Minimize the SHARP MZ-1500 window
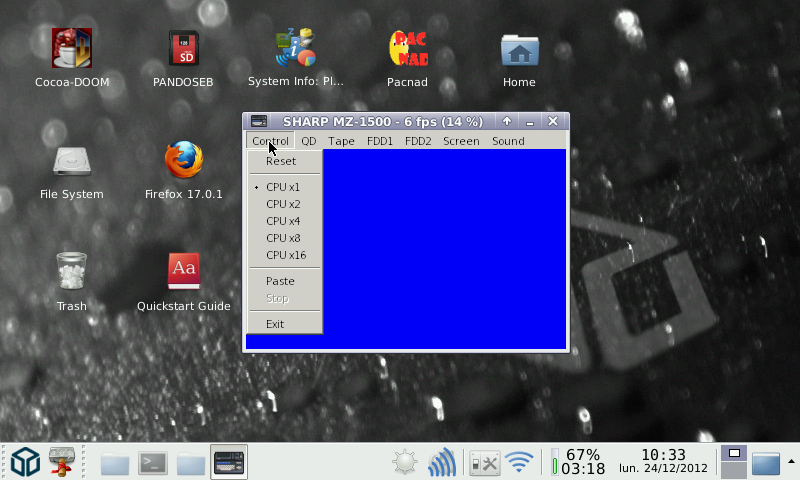 click(530, 121)
